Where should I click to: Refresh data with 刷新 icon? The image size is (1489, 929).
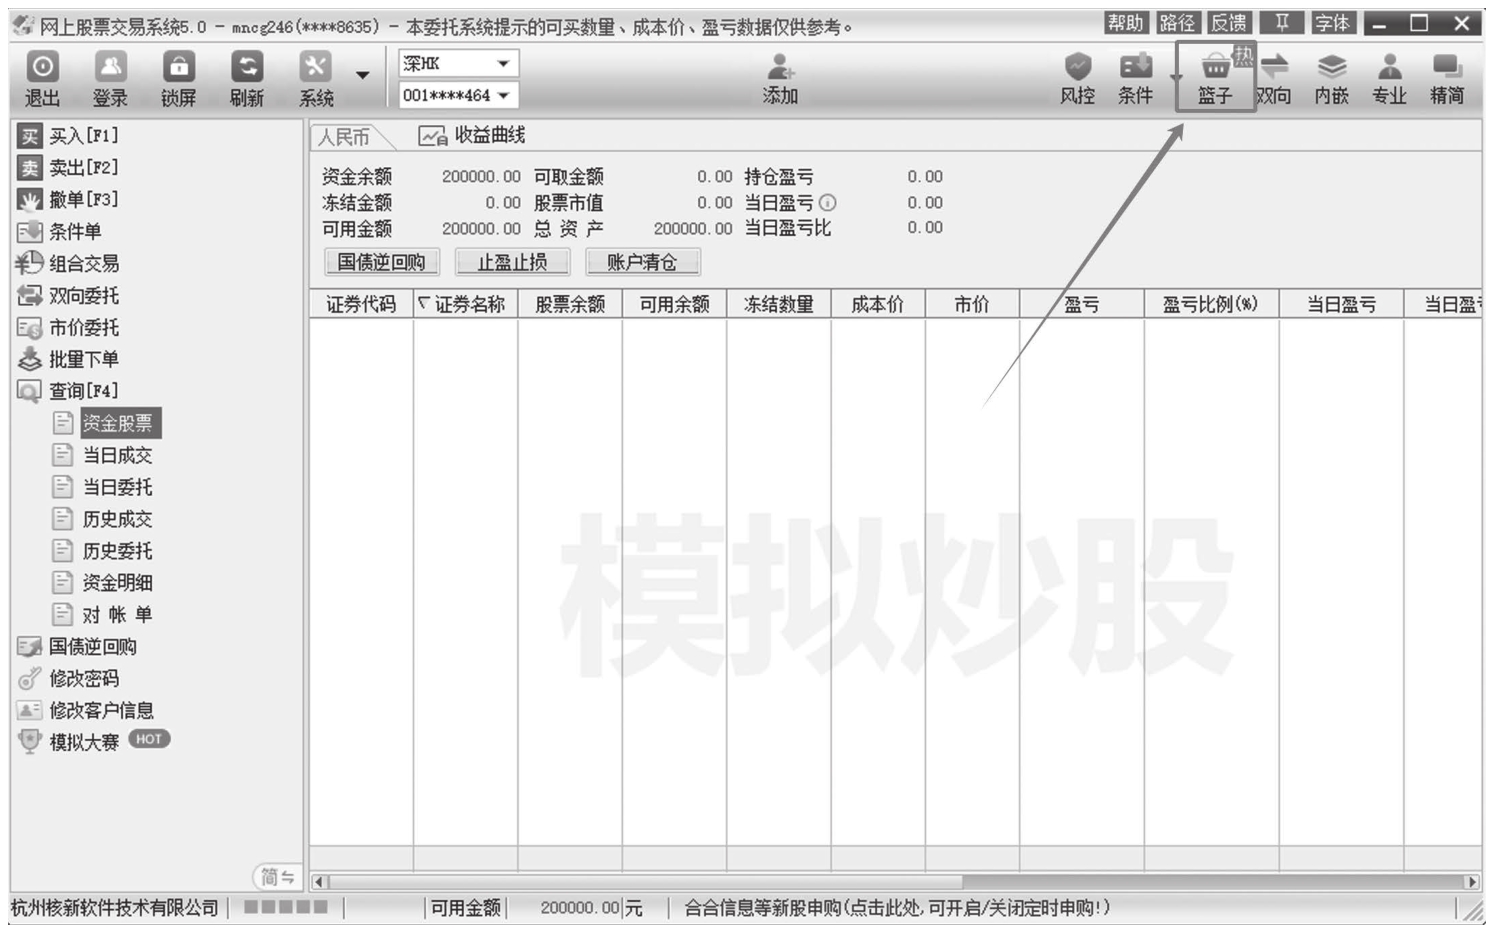tap(246, 79)
